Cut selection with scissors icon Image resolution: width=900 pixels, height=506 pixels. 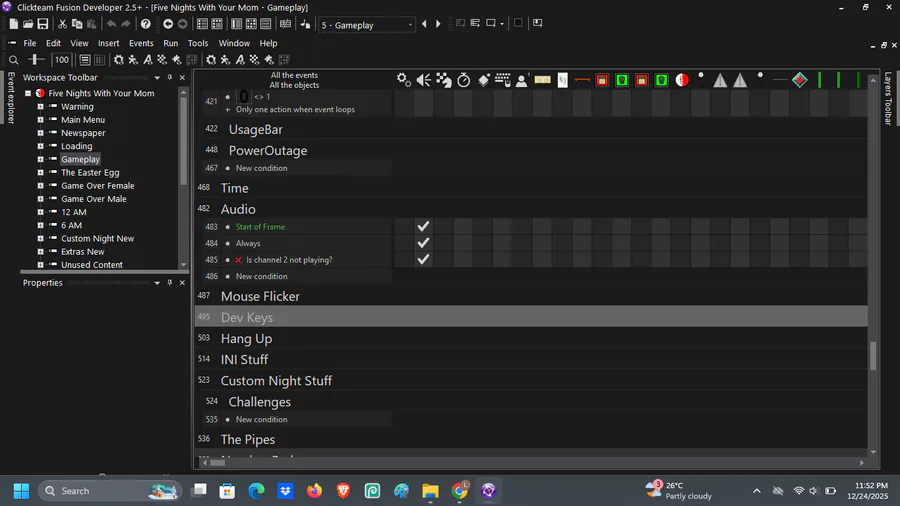[x=62, y=24]
